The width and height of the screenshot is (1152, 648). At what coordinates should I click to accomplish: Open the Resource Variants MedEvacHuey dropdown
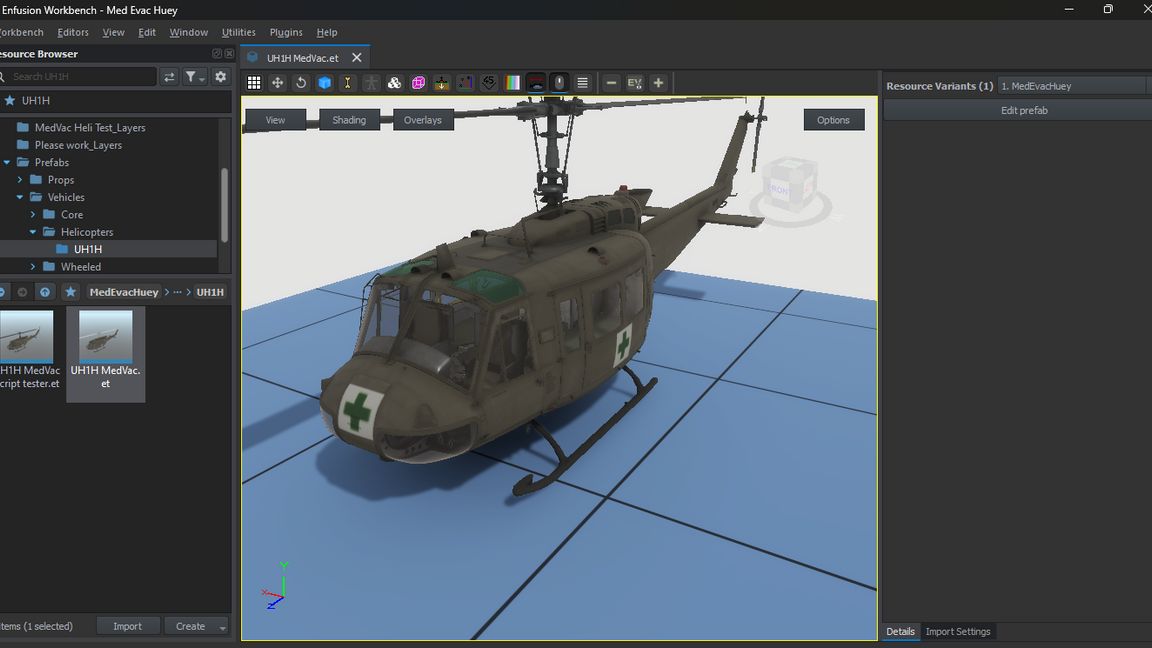click(1071, 86)
